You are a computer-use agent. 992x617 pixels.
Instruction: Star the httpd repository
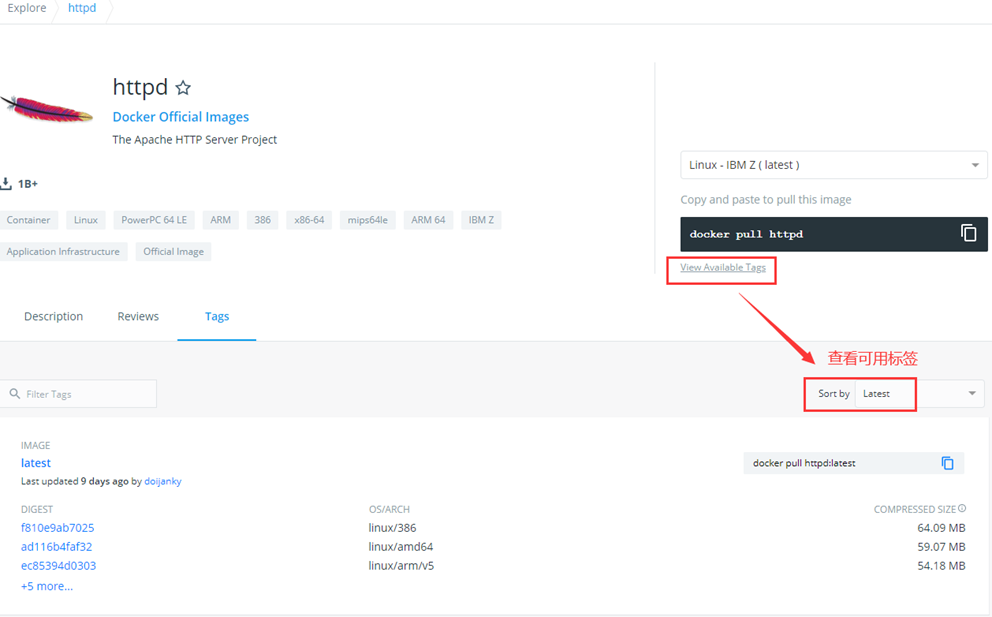183,87
